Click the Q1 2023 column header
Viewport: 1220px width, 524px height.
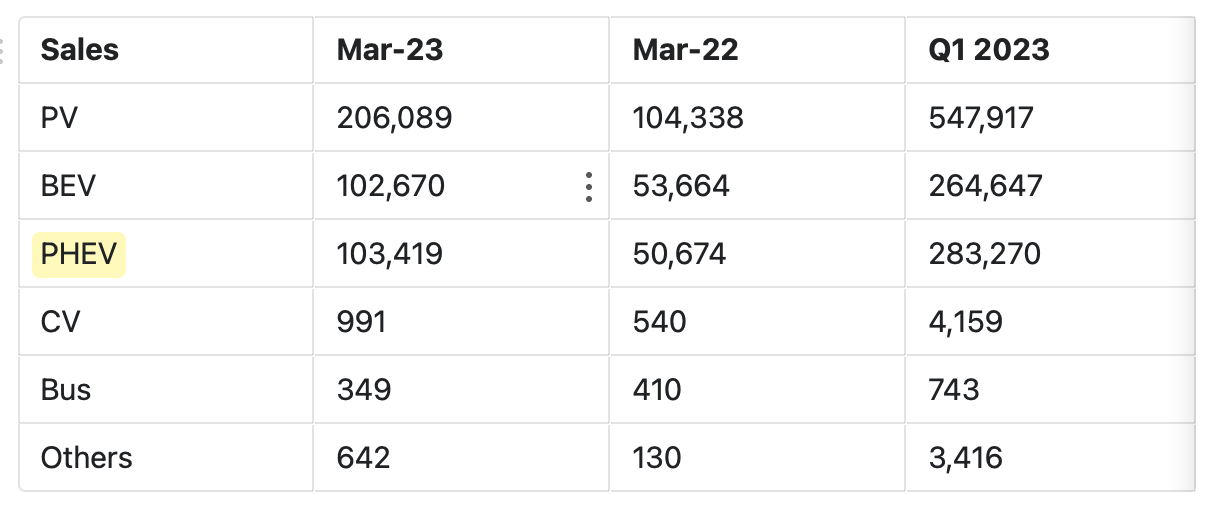tap(1050, 50)
